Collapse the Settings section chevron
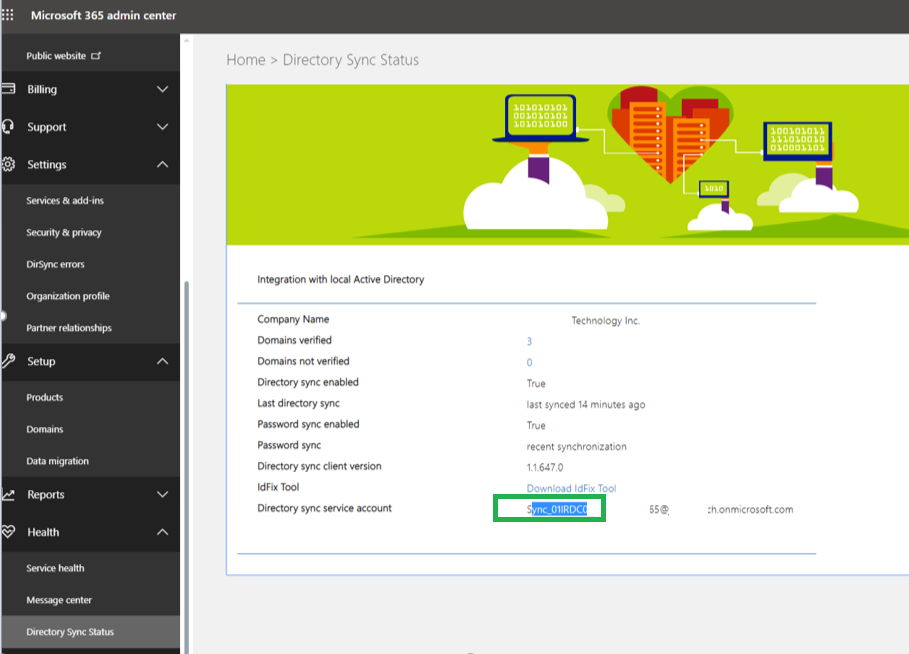909x654 pixels. coord(163,164)
